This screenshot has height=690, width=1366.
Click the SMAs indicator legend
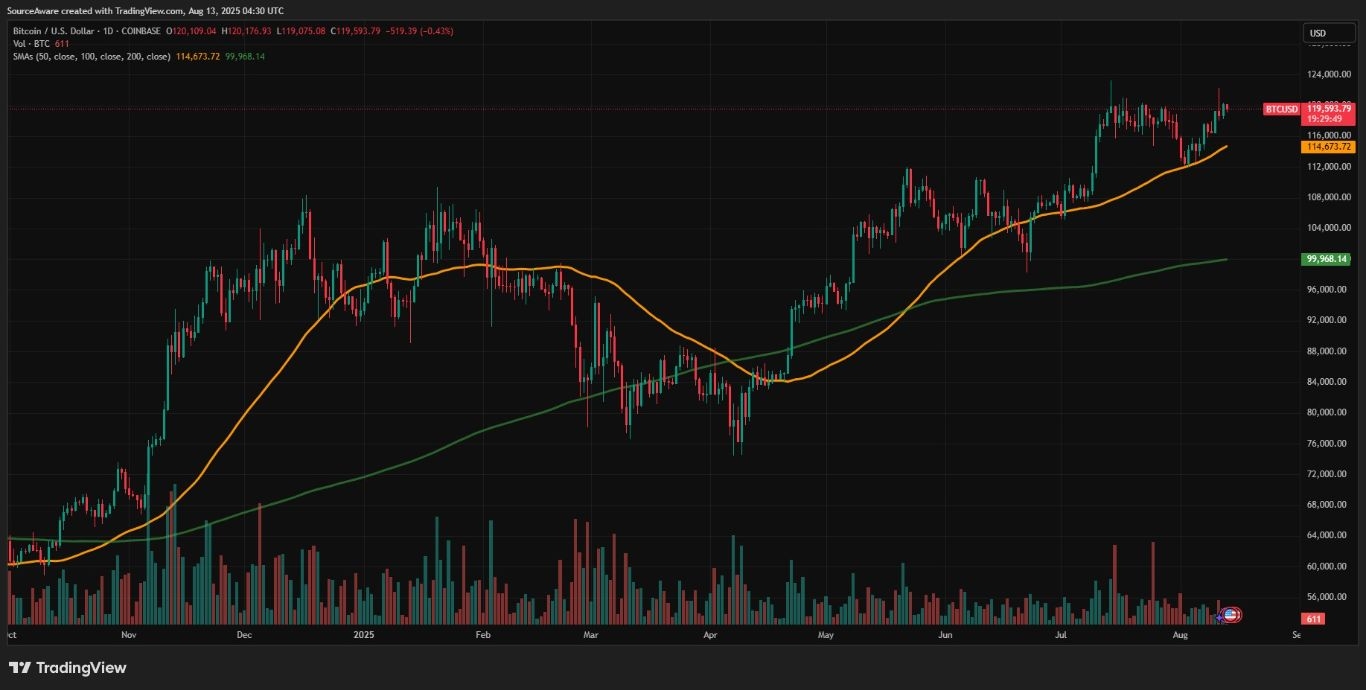91,56
